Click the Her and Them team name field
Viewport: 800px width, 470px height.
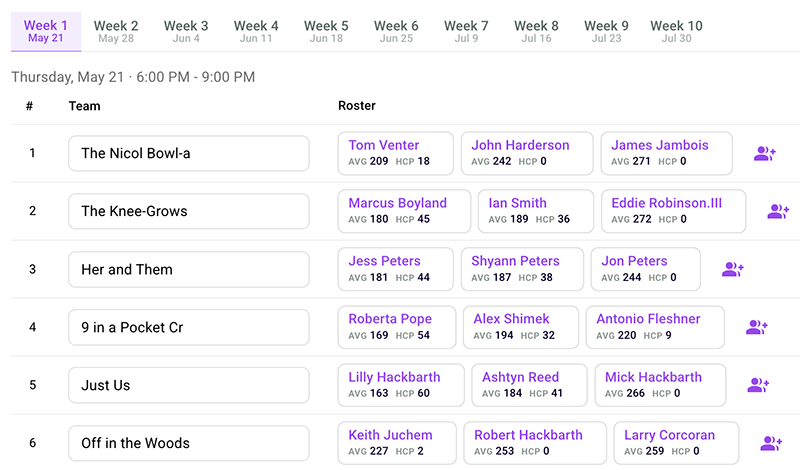[189, 269]
